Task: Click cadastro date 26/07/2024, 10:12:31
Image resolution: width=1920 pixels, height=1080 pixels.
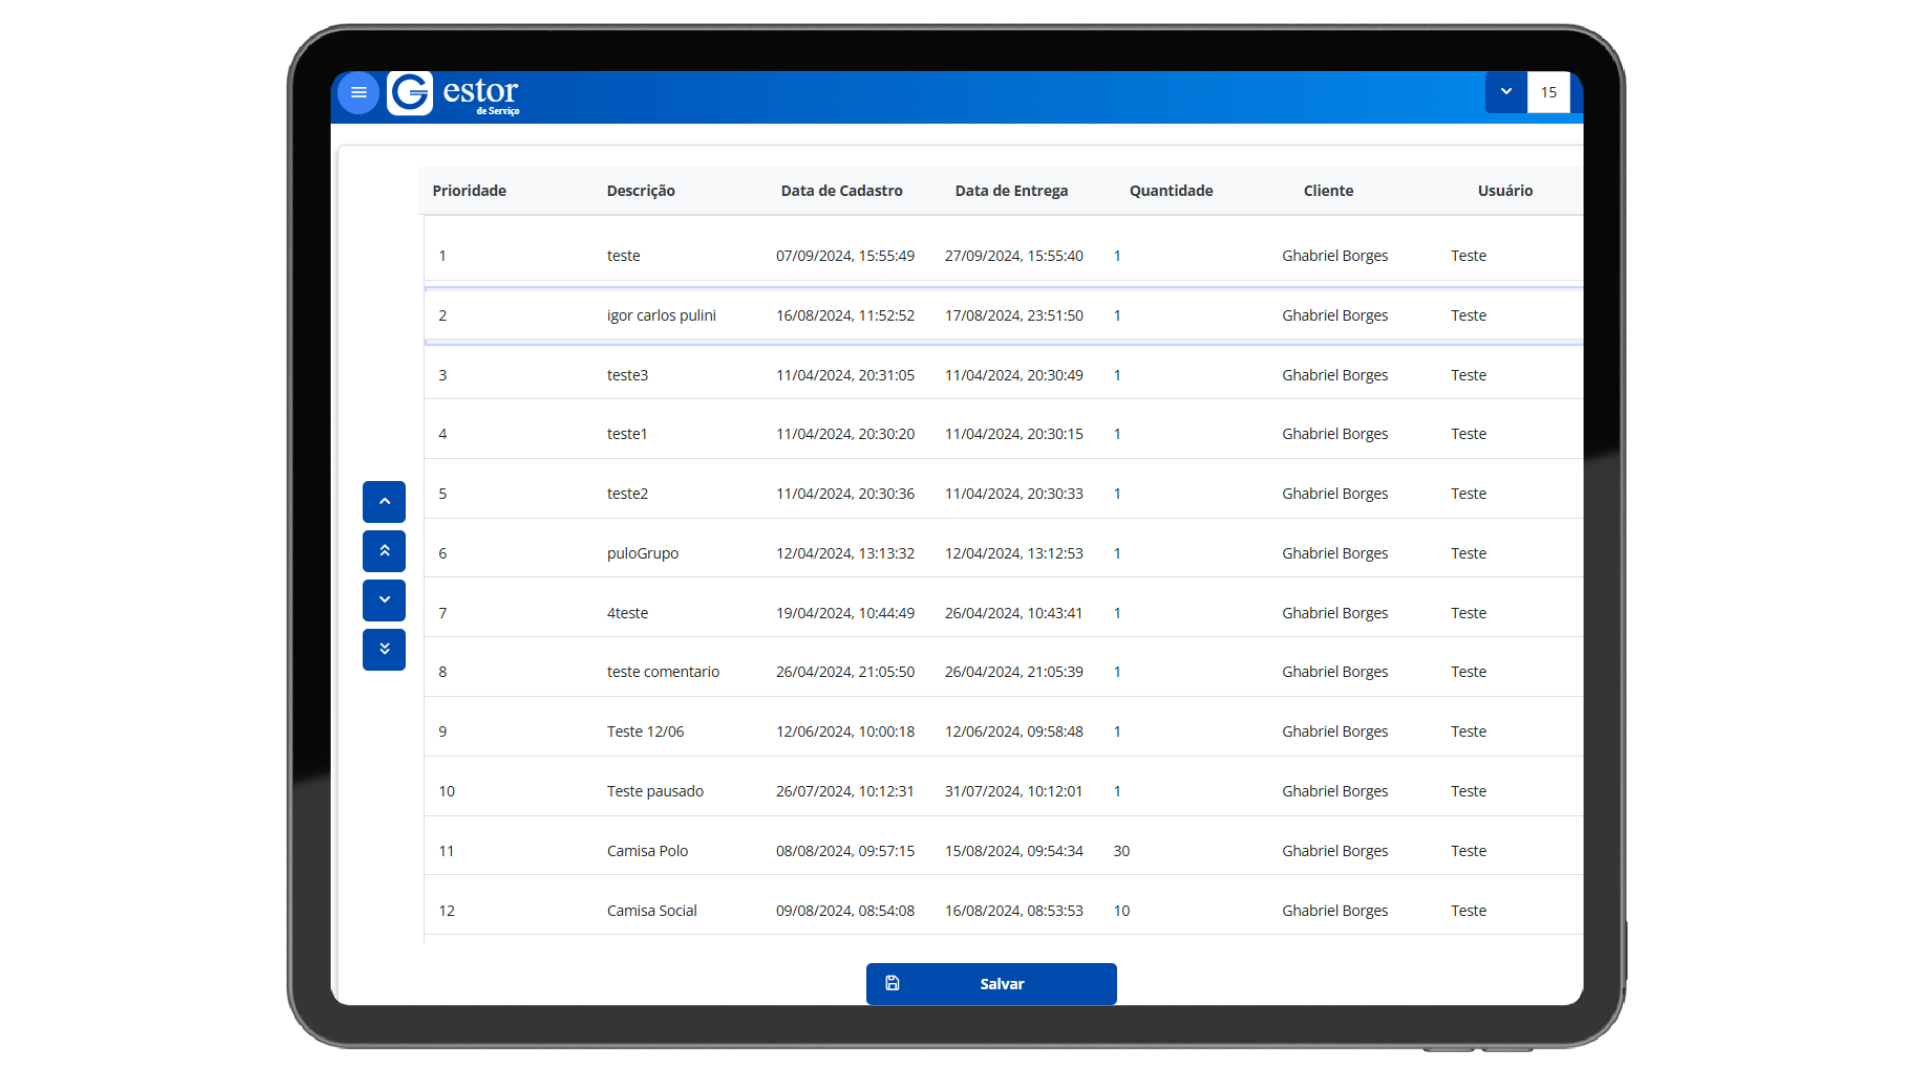Action: click(x=845, y=791)
